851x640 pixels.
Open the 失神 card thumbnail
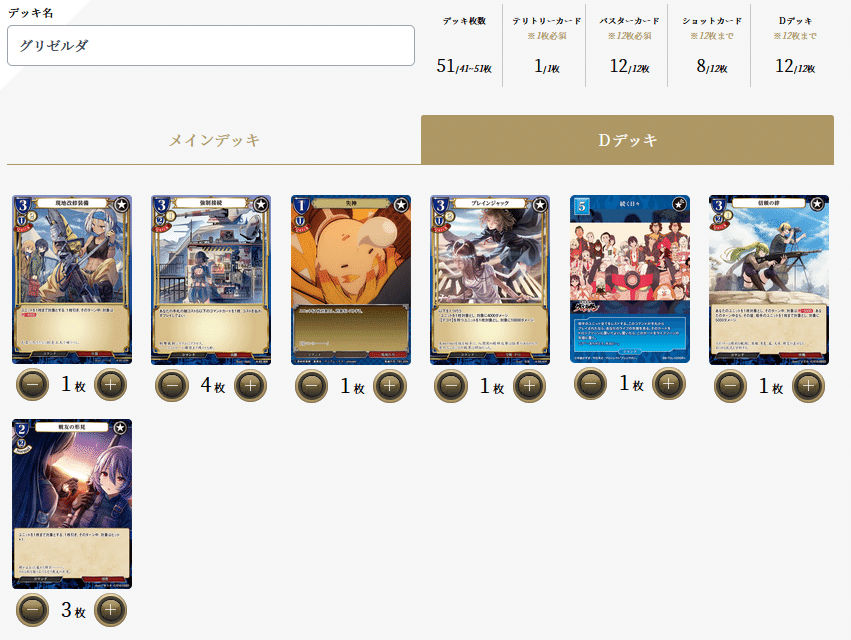(351, 280)
